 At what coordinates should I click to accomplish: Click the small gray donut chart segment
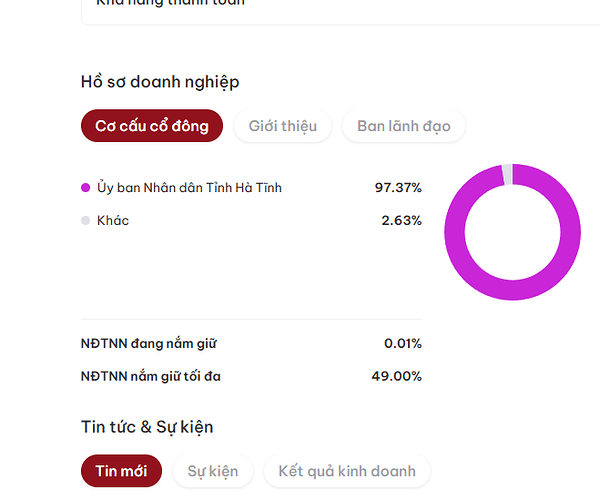tap(507, 174)
